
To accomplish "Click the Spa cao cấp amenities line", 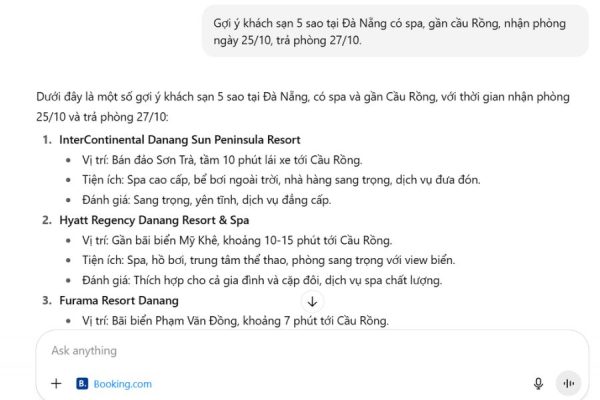I will click(267, 180).
